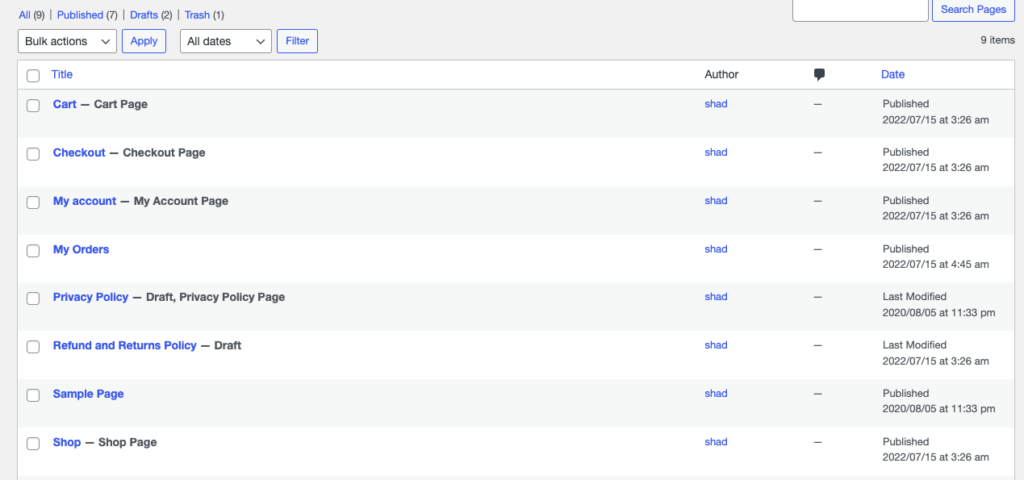
Task: Mark the Shop page checkbox
Action: pos(33,443)
